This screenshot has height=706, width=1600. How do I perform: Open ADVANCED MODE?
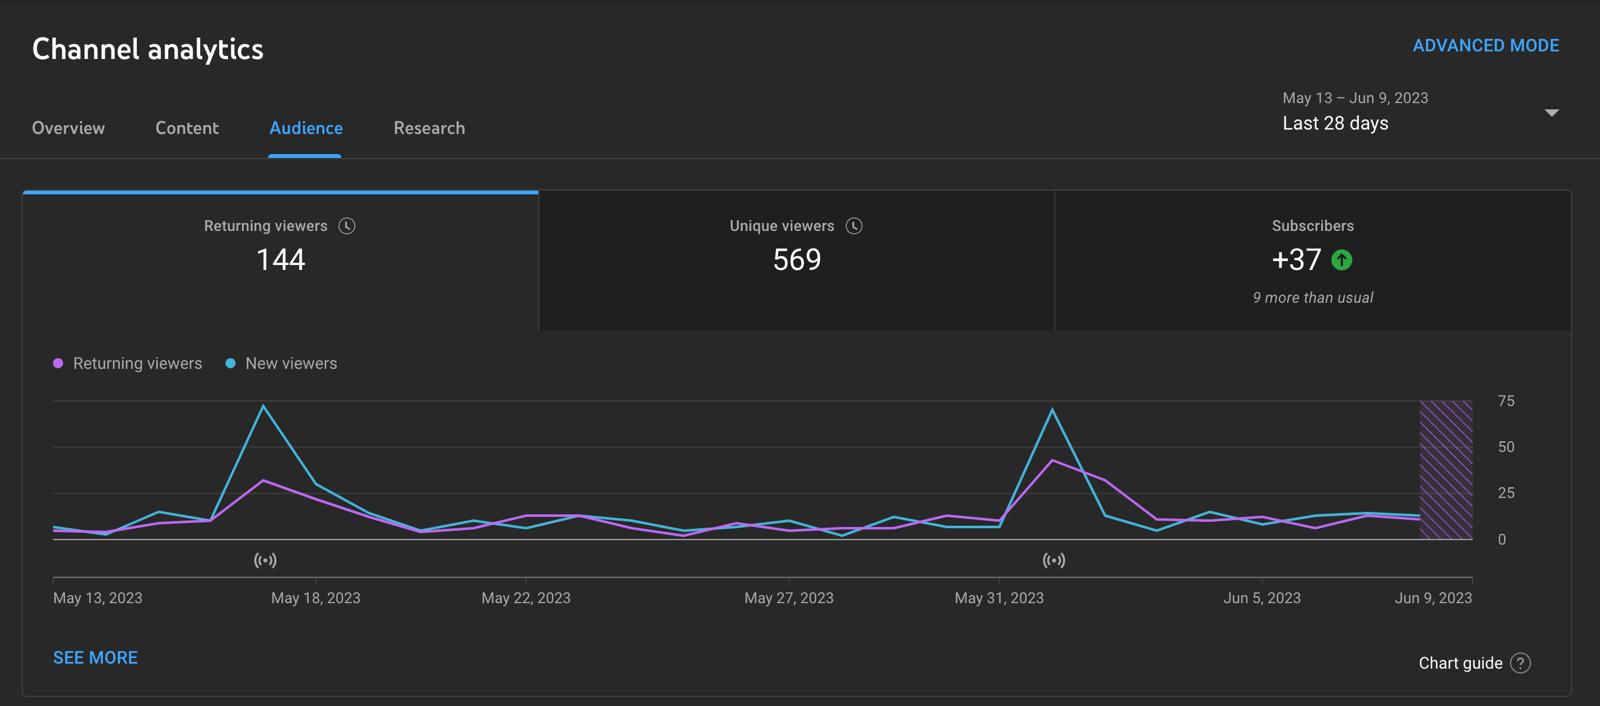(x=1485, y=46)
